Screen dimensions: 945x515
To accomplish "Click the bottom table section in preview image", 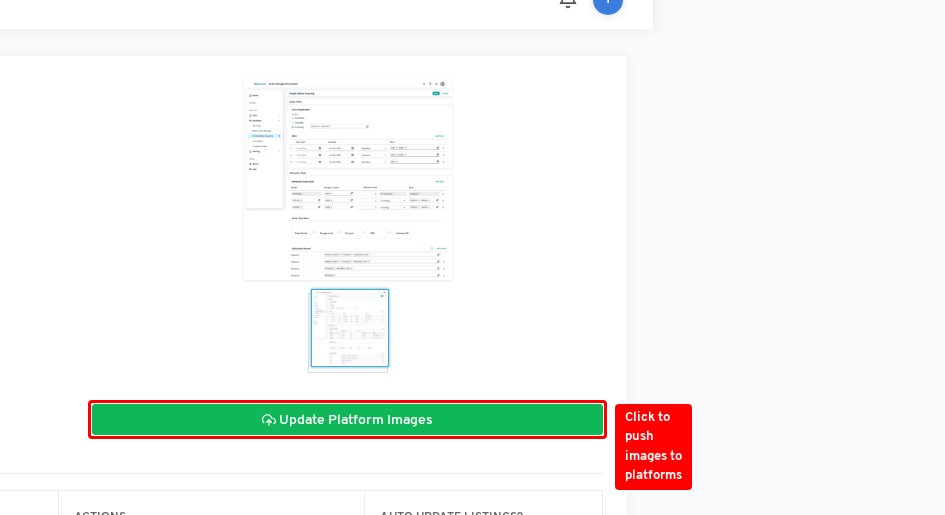I will click(368, 261).
